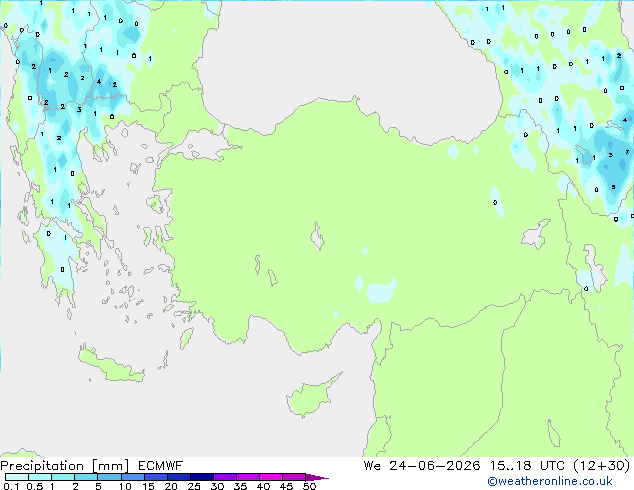634x490 pixels.
Task: Select the 30–35 mm purple swatch
Action: click(225, 477)
